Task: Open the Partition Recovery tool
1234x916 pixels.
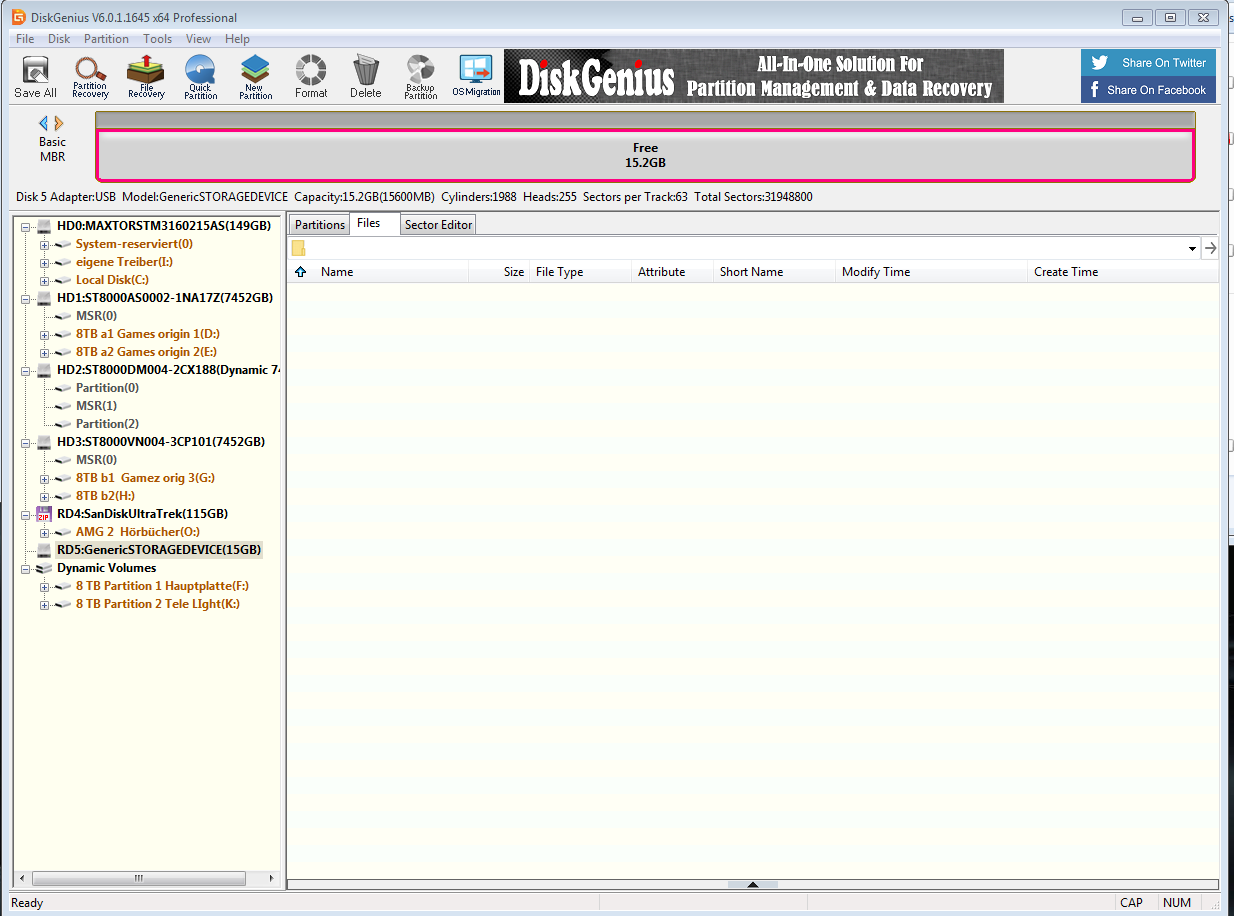Action: coord(90,77)
